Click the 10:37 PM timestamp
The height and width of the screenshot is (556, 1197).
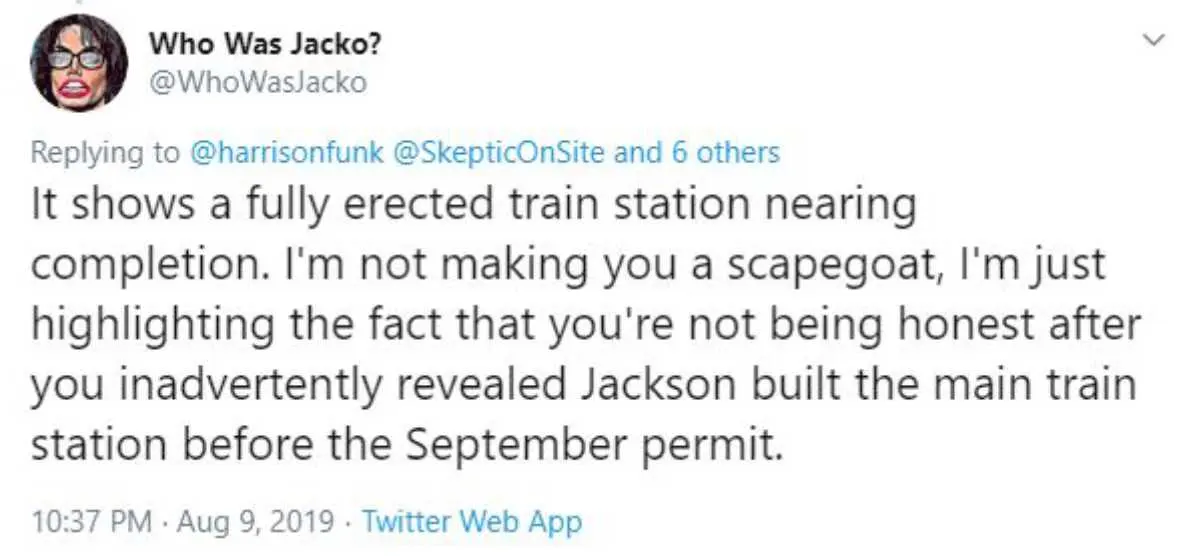click(90, 522)
